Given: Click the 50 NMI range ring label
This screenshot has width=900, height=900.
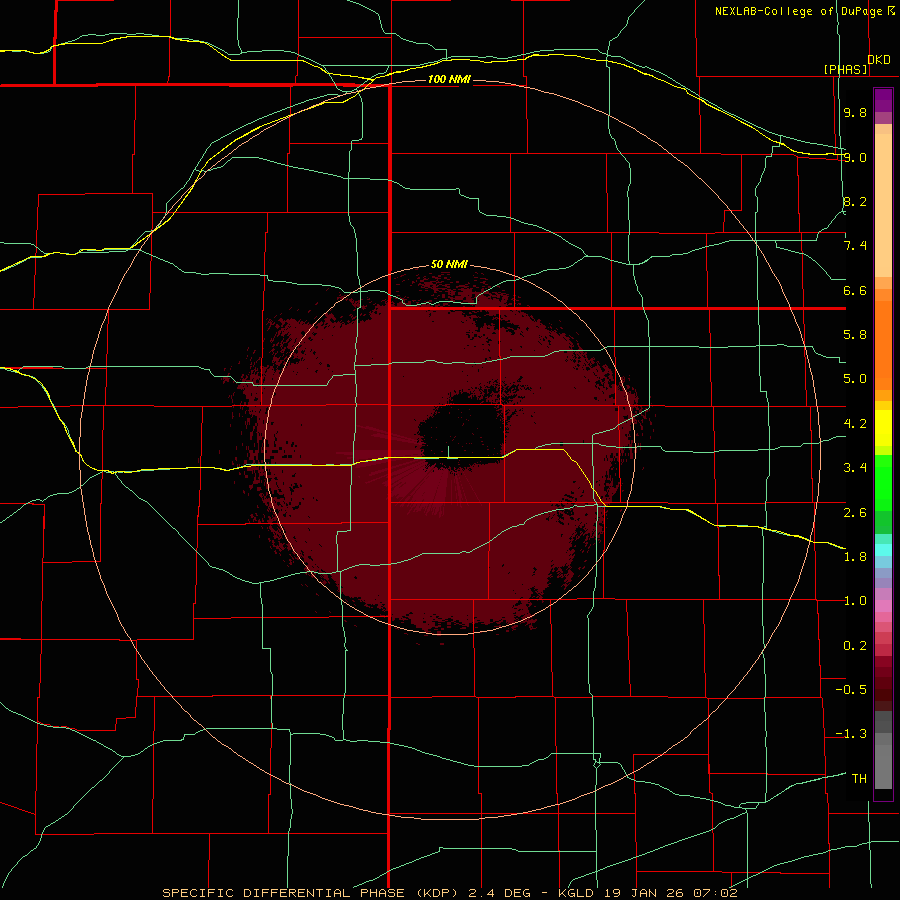Looking at the screenshot, I should click(x=449, y=264).
